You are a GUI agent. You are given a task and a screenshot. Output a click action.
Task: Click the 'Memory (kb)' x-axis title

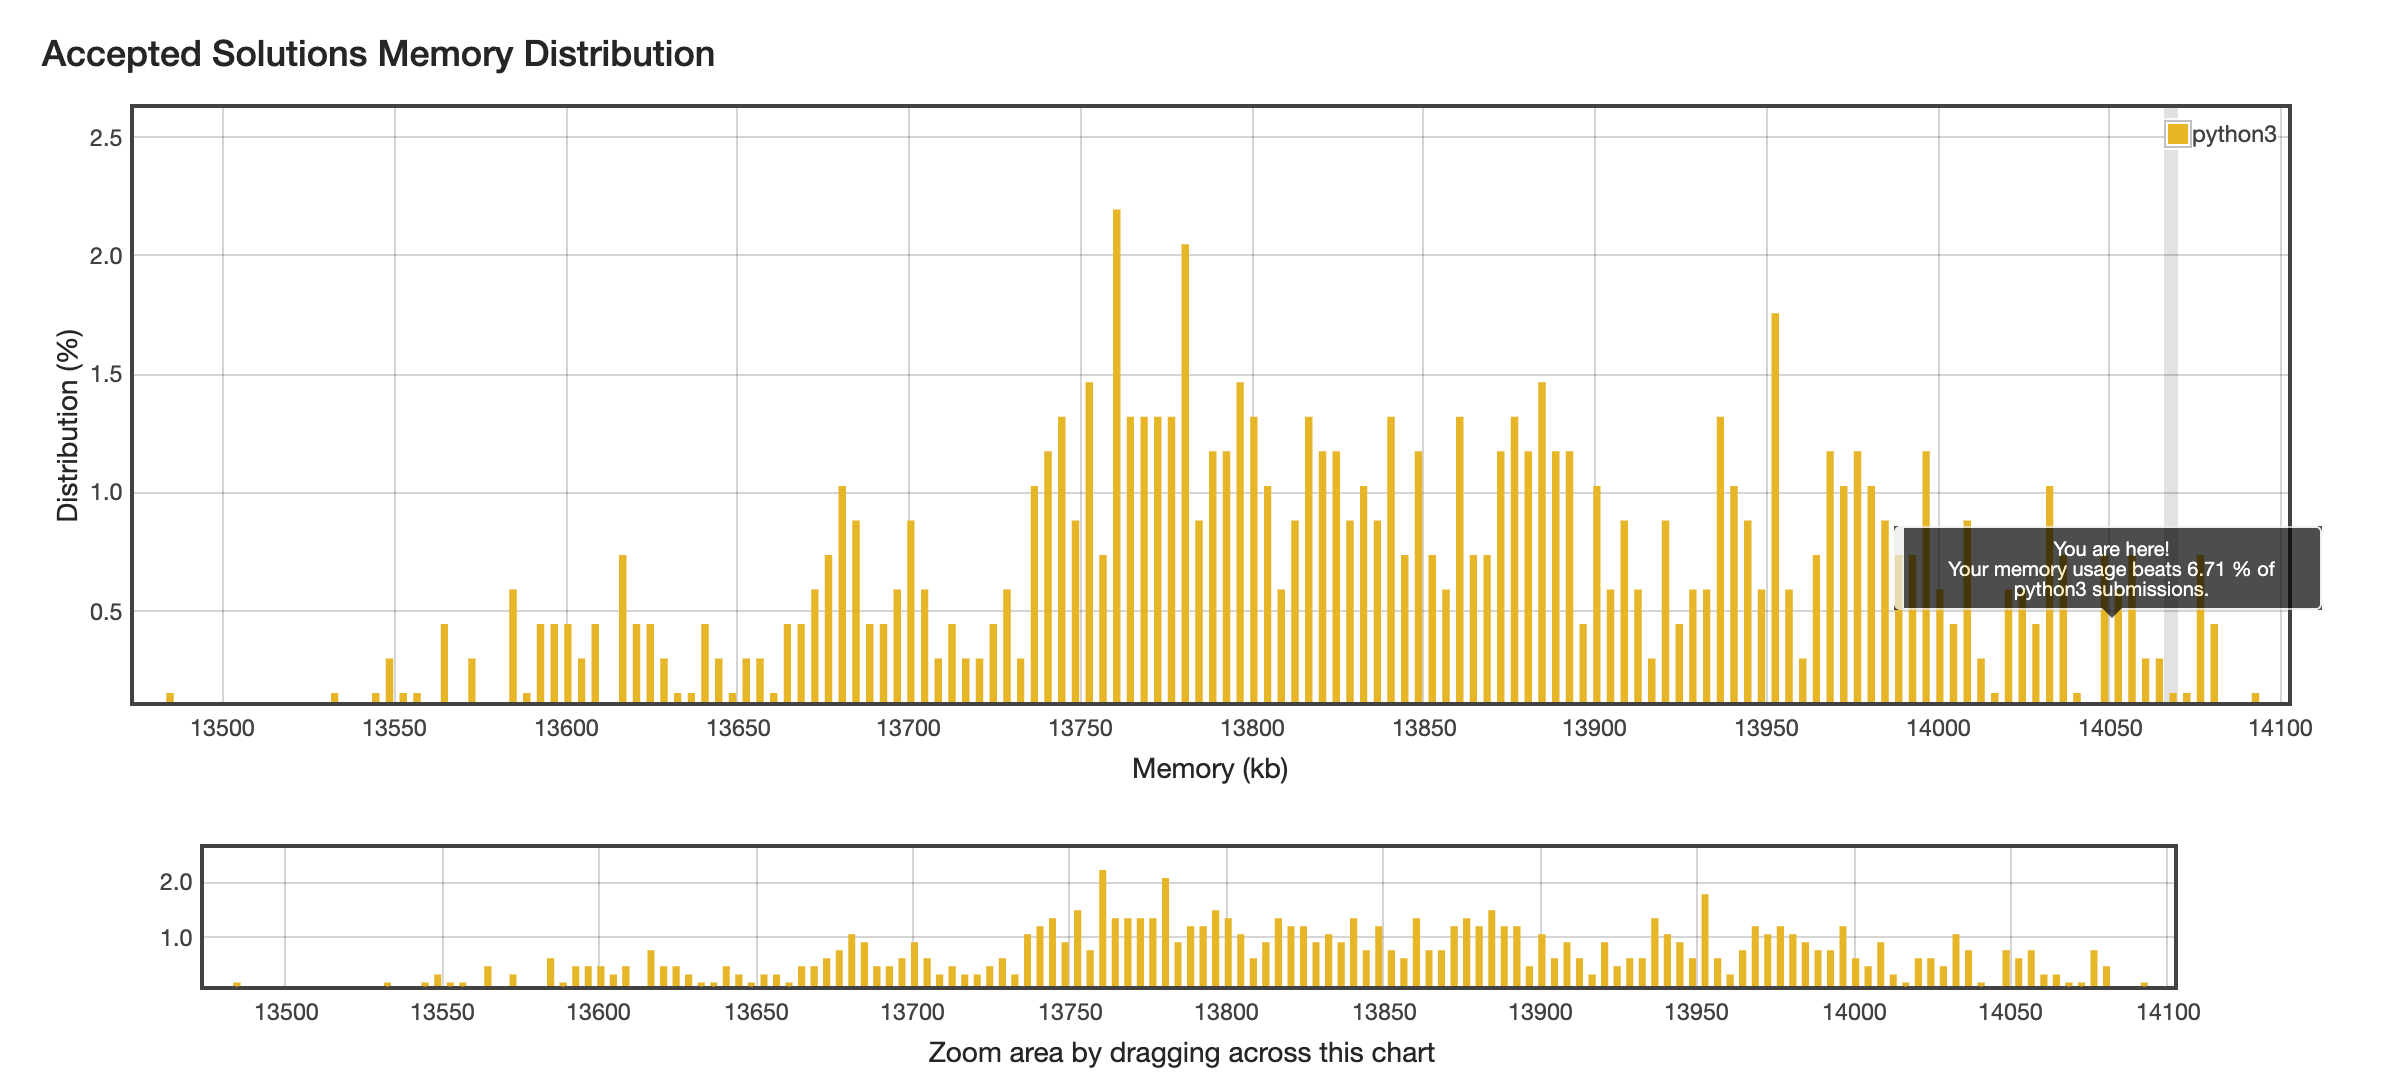click(x=1209, y=768)
